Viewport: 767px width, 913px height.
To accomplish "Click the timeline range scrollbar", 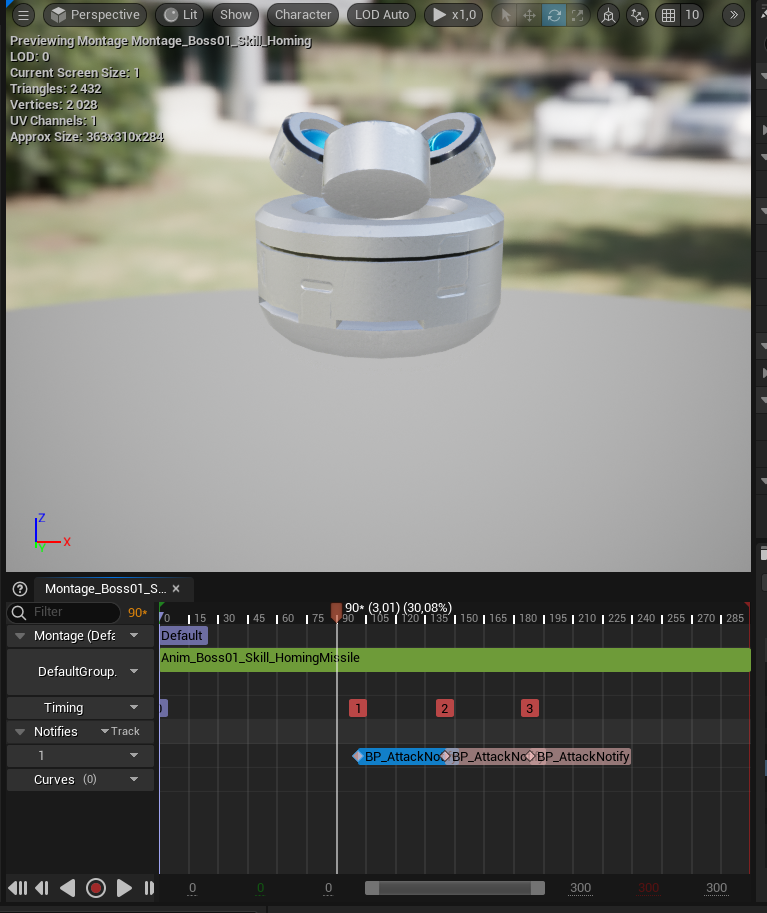I will tap(454, 888).
